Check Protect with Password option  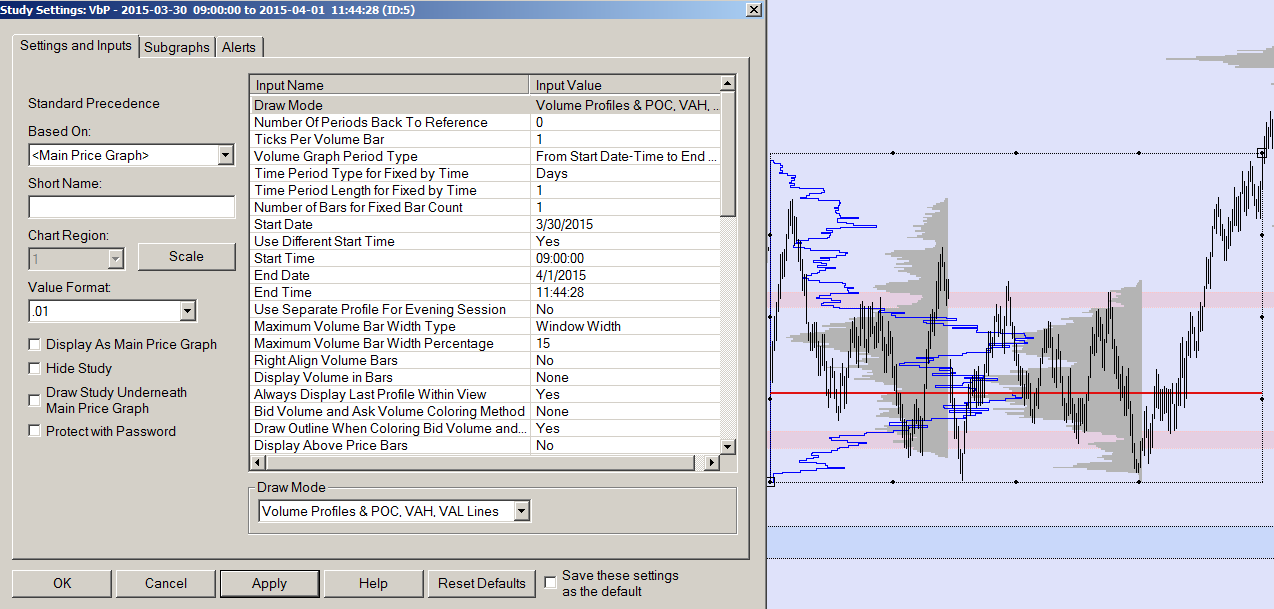35,431
